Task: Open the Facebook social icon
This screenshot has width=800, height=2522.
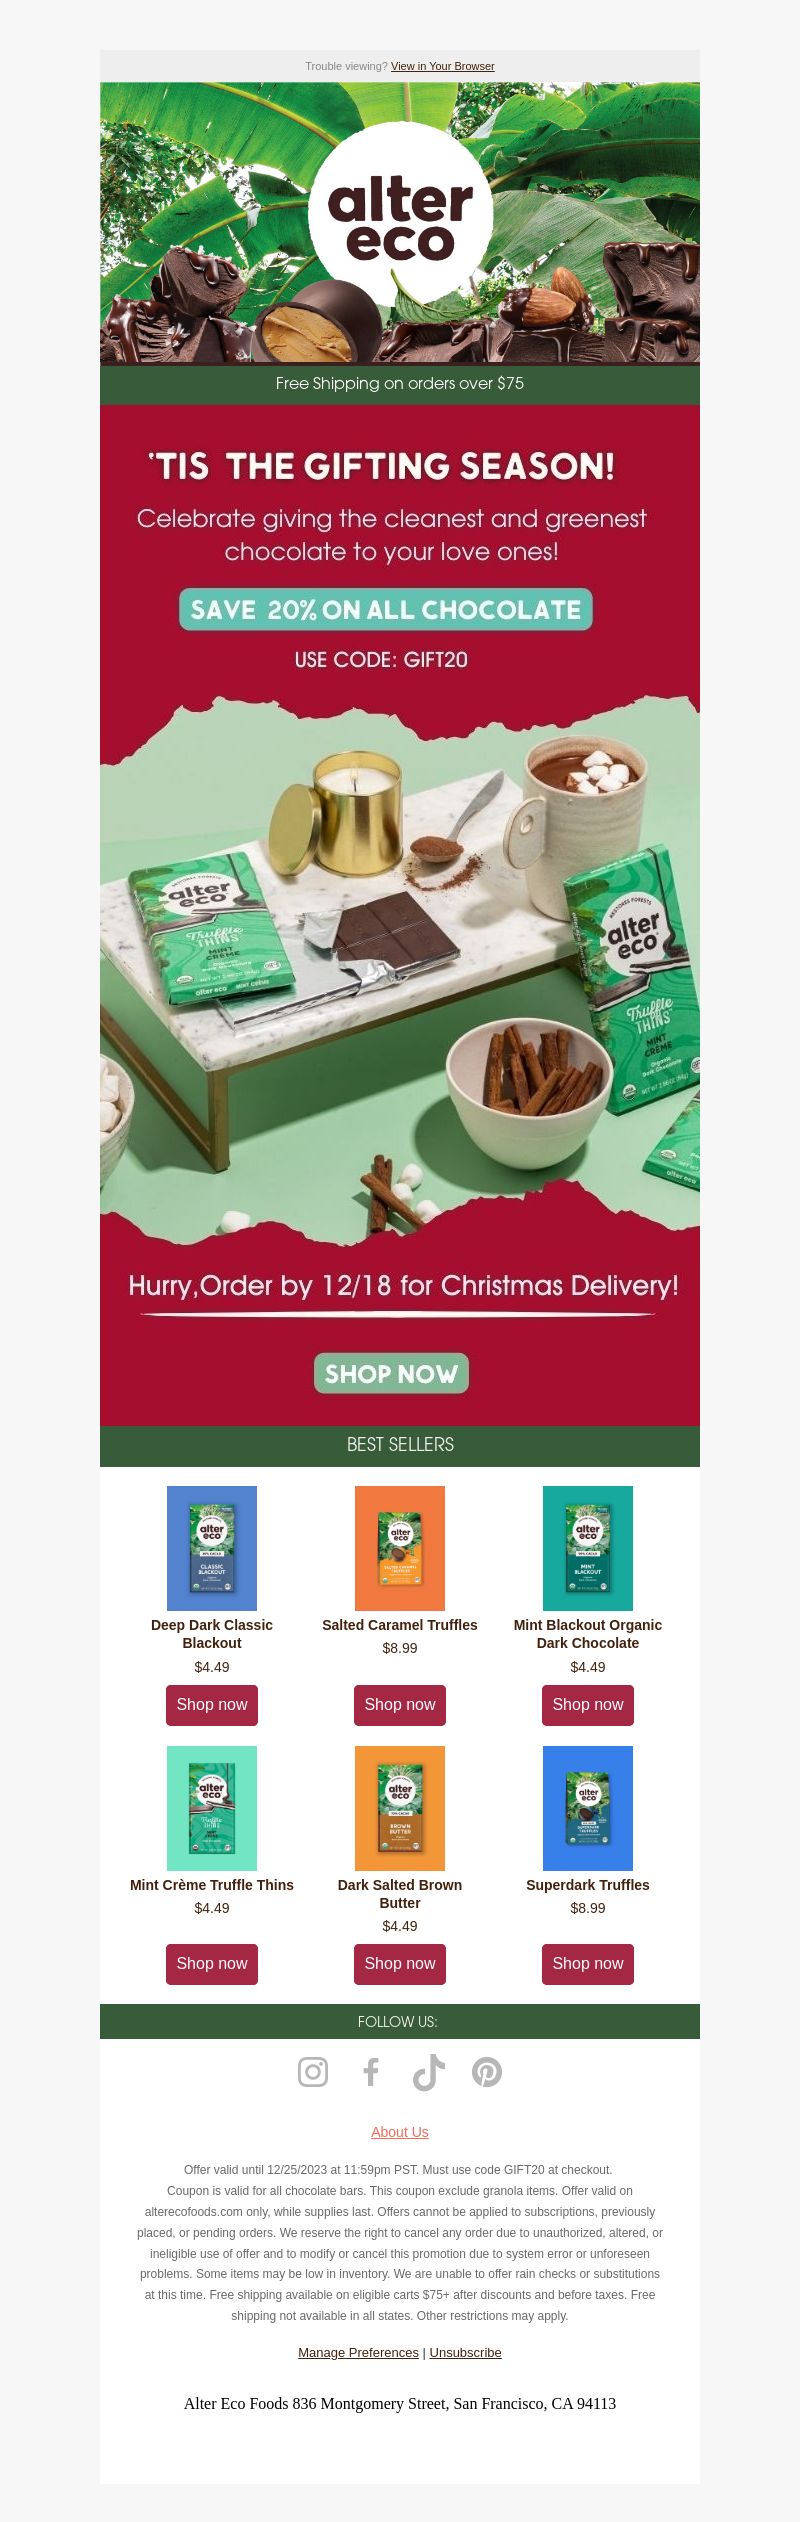Action: pos(371,2072)
